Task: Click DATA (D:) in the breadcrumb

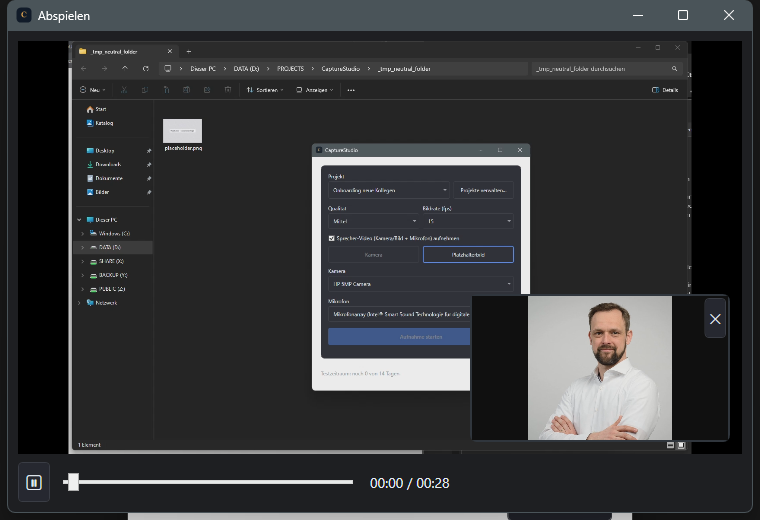Action: 246,69
